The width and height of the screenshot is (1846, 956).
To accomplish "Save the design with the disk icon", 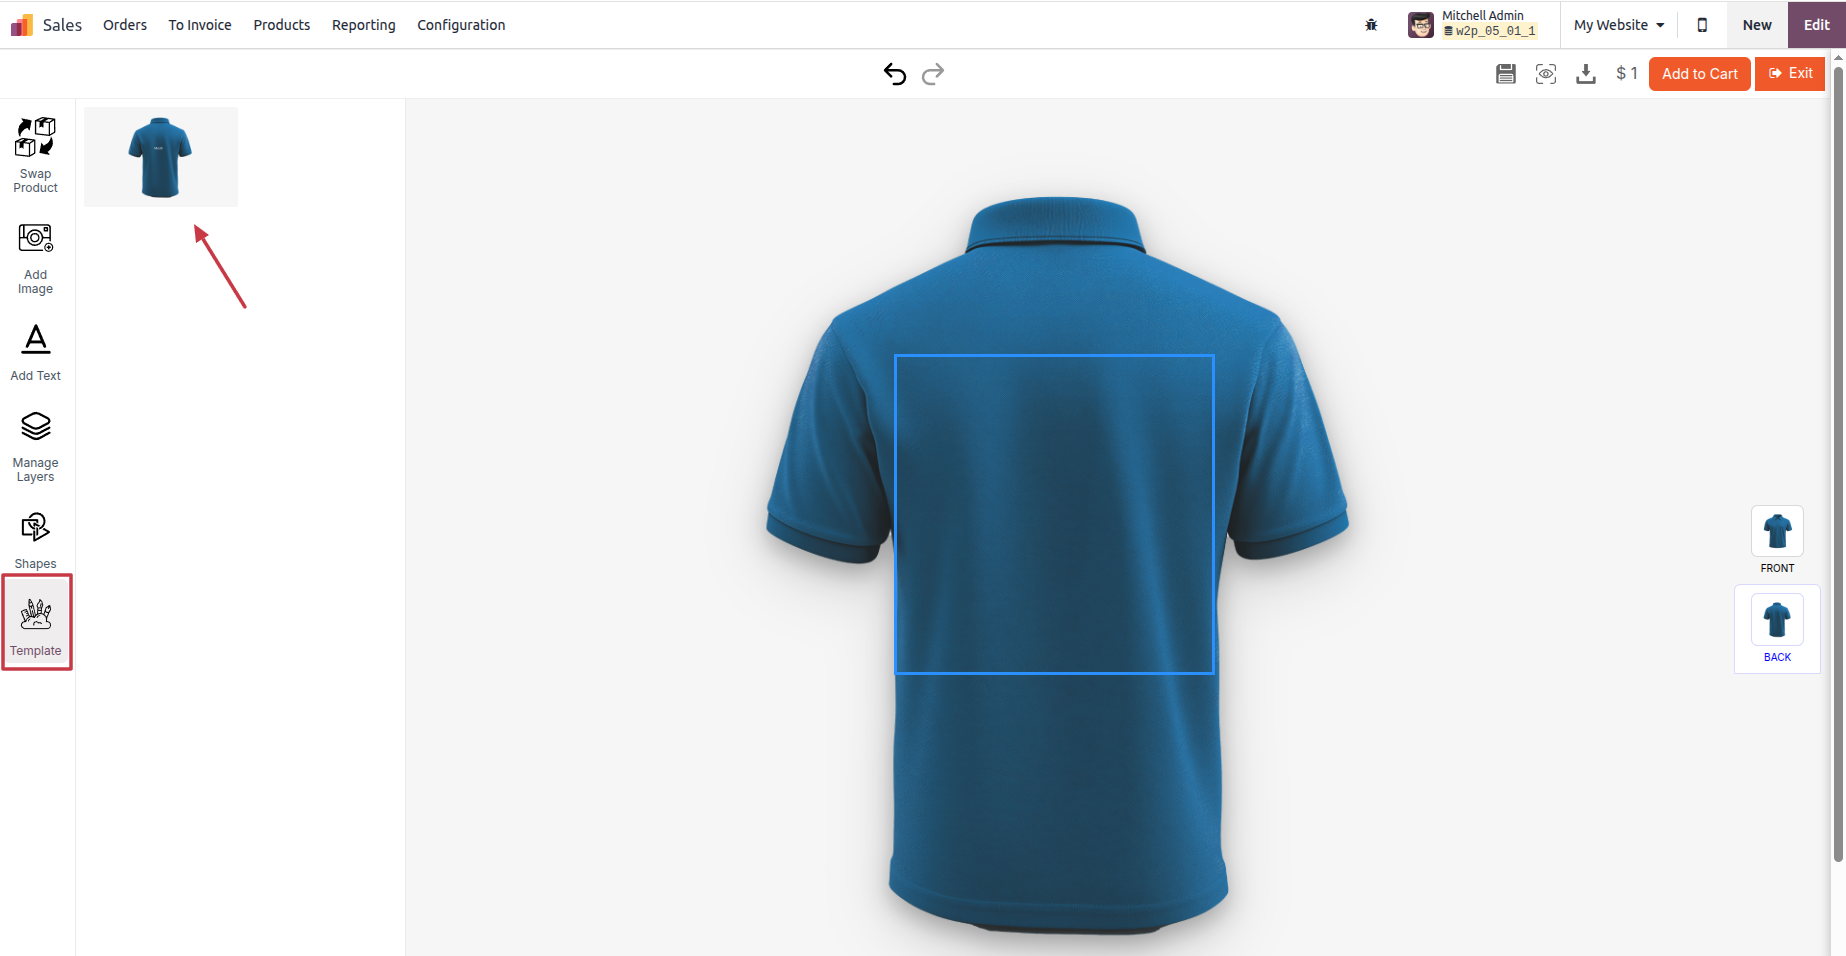I will tap(1506, 74).
